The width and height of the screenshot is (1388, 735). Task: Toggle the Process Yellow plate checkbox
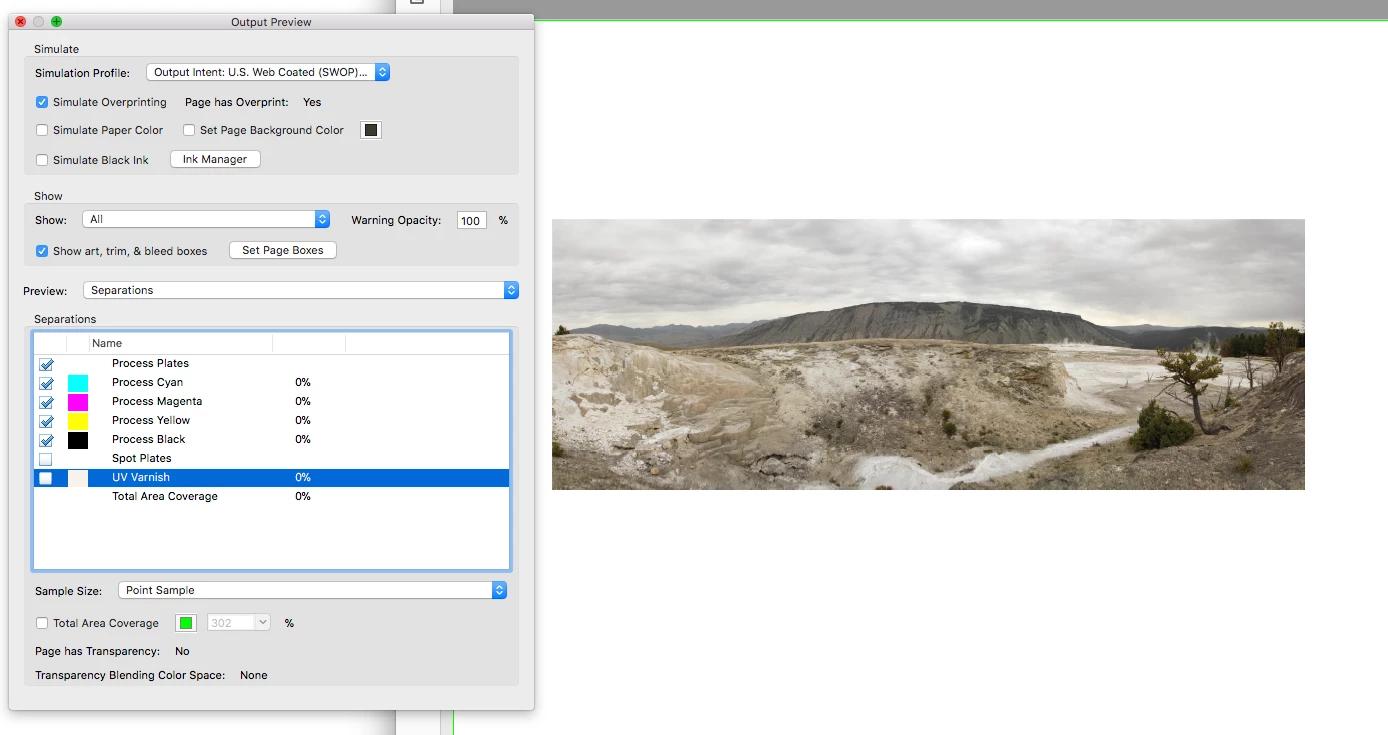coord(46,421)
